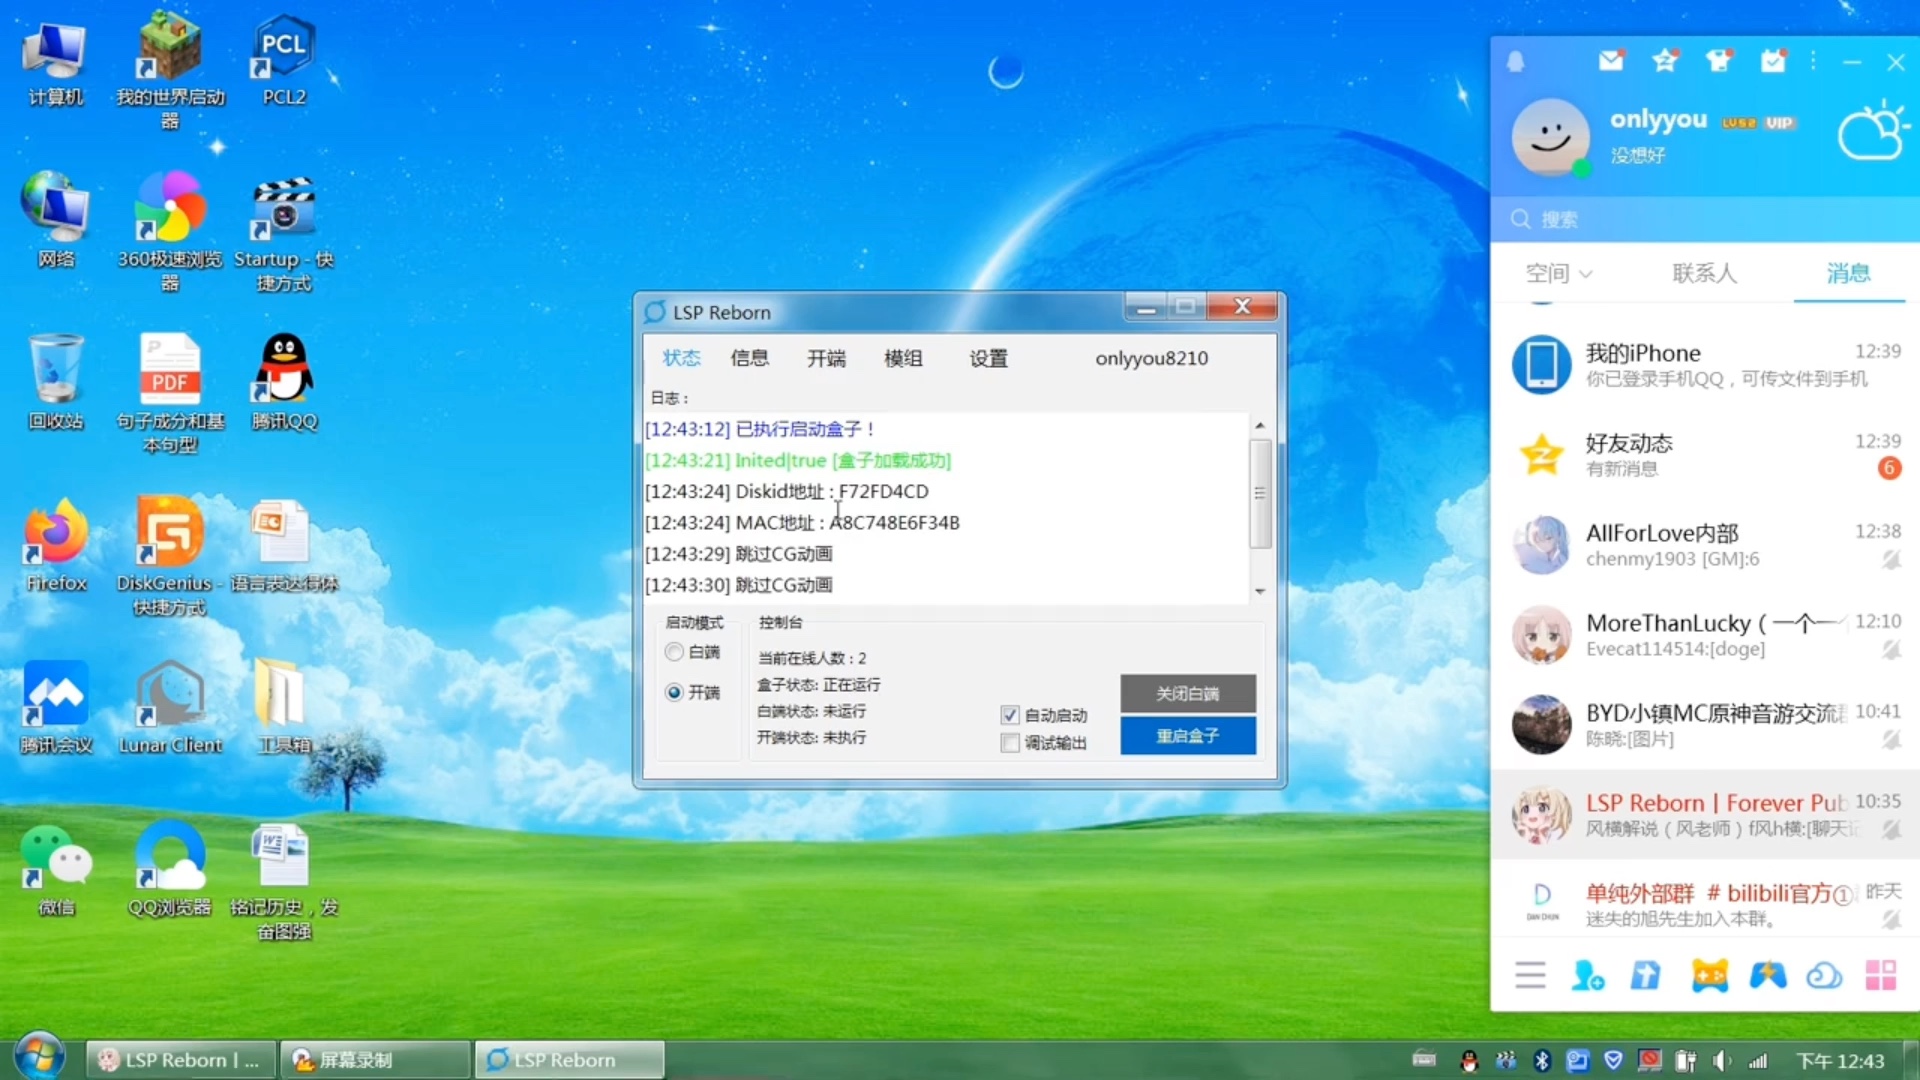Open the BYD小镇MC group chat

1705,724
